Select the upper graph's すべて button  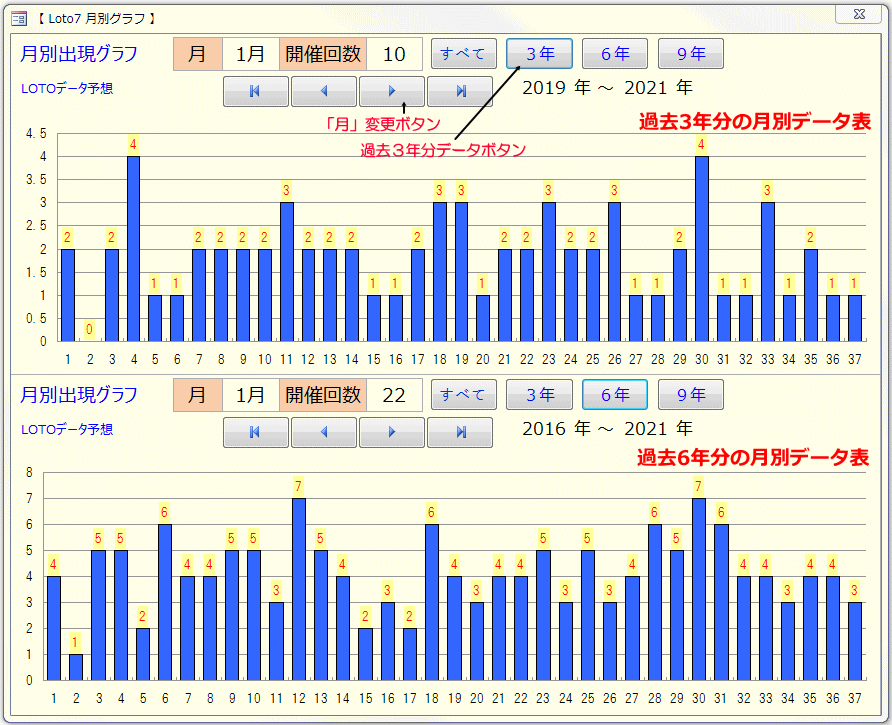click(464, 53)
